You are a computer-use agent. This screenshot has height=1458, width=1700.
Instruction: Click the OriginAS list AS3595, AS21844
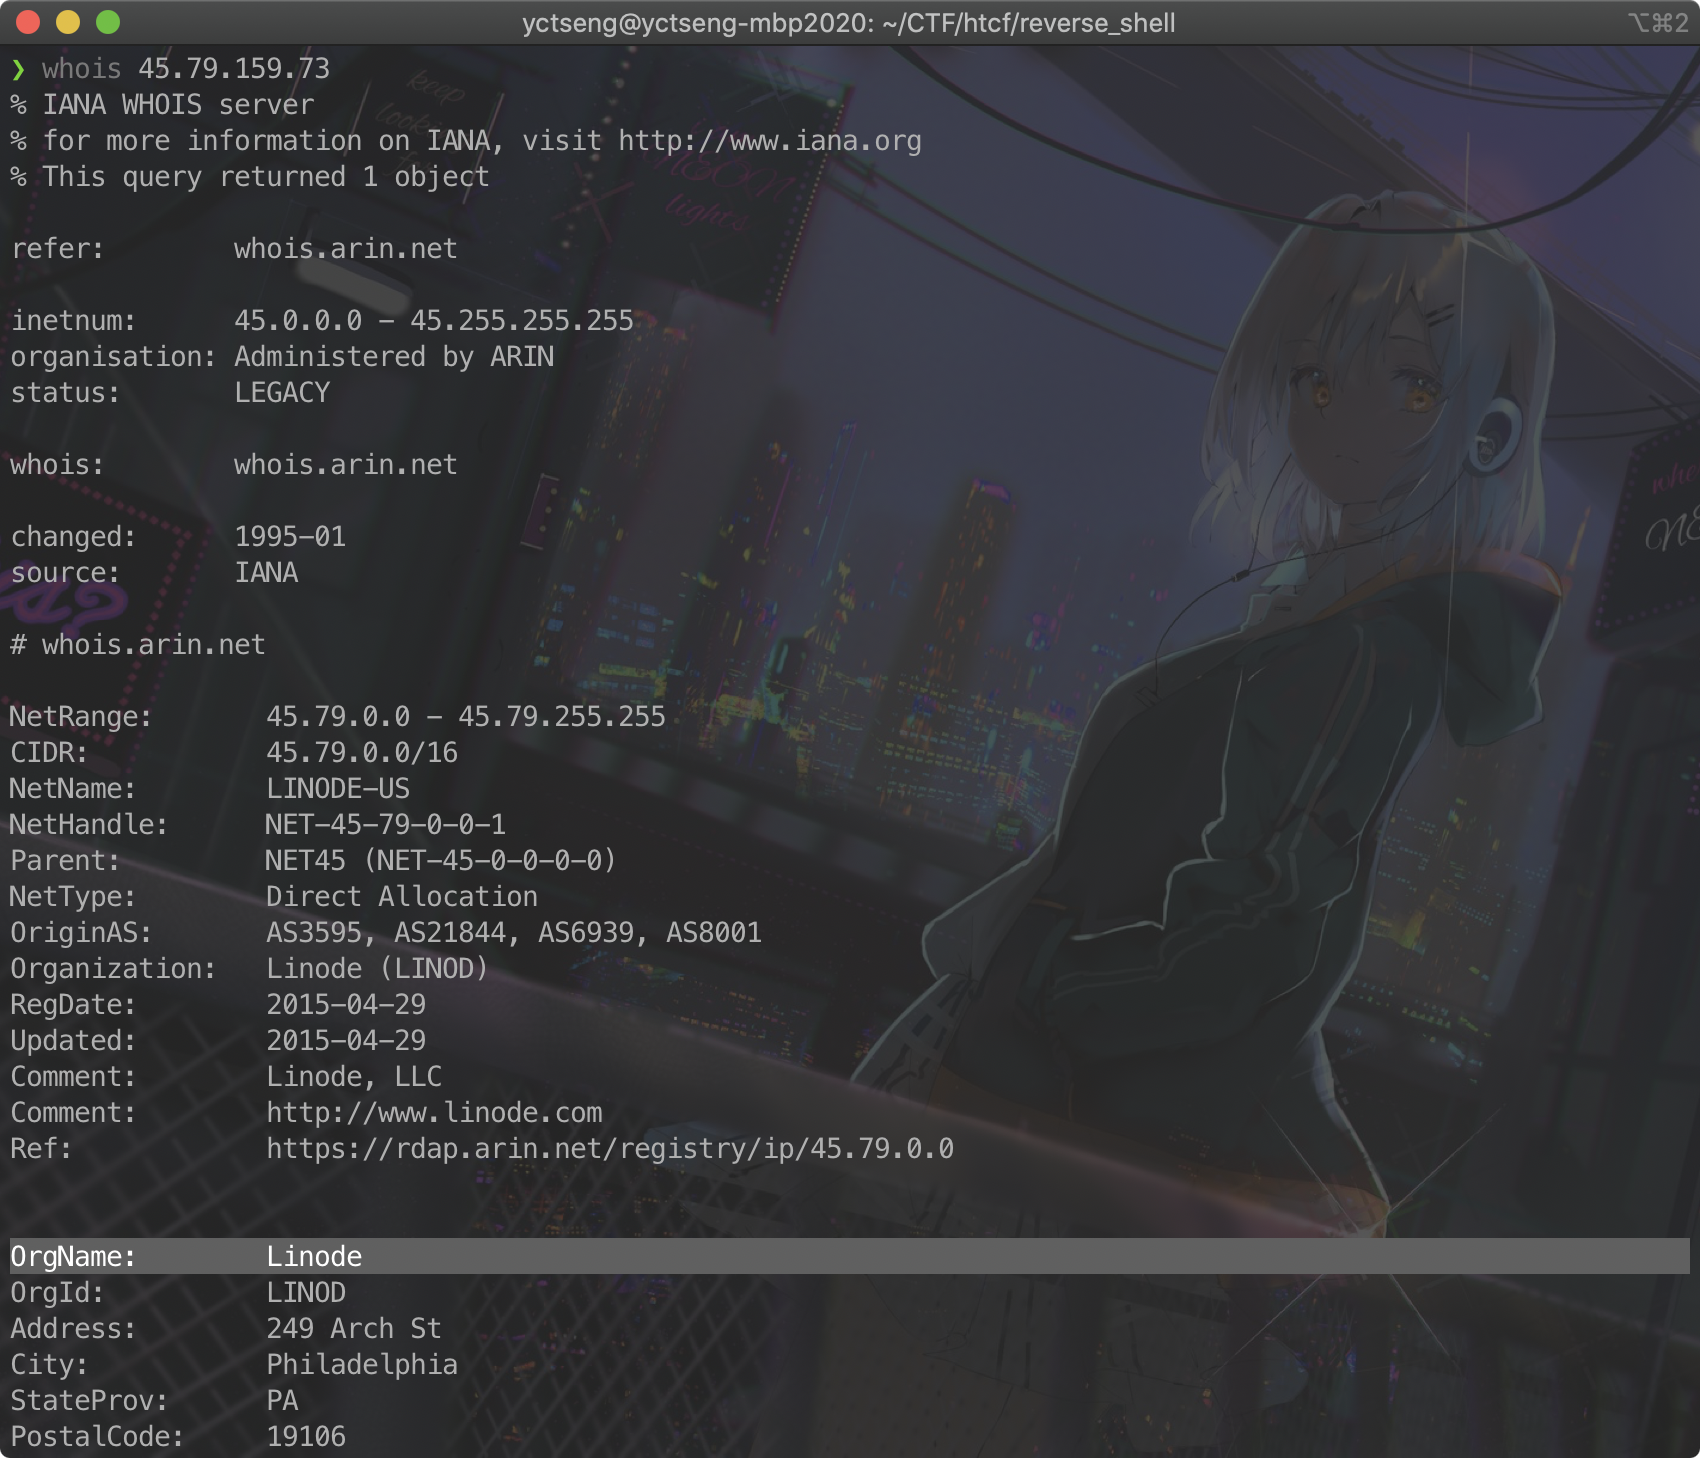[x=514, y=933]
